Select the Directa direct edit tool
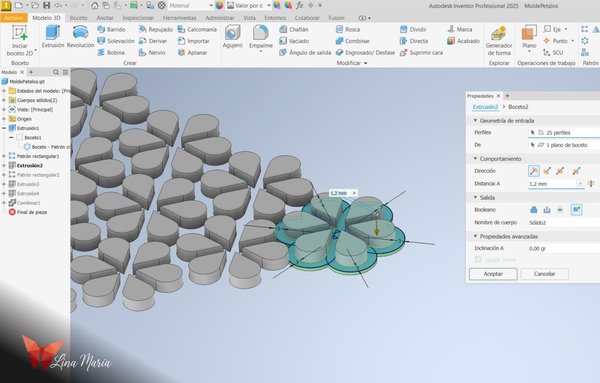600x383 pixels. 414,41
